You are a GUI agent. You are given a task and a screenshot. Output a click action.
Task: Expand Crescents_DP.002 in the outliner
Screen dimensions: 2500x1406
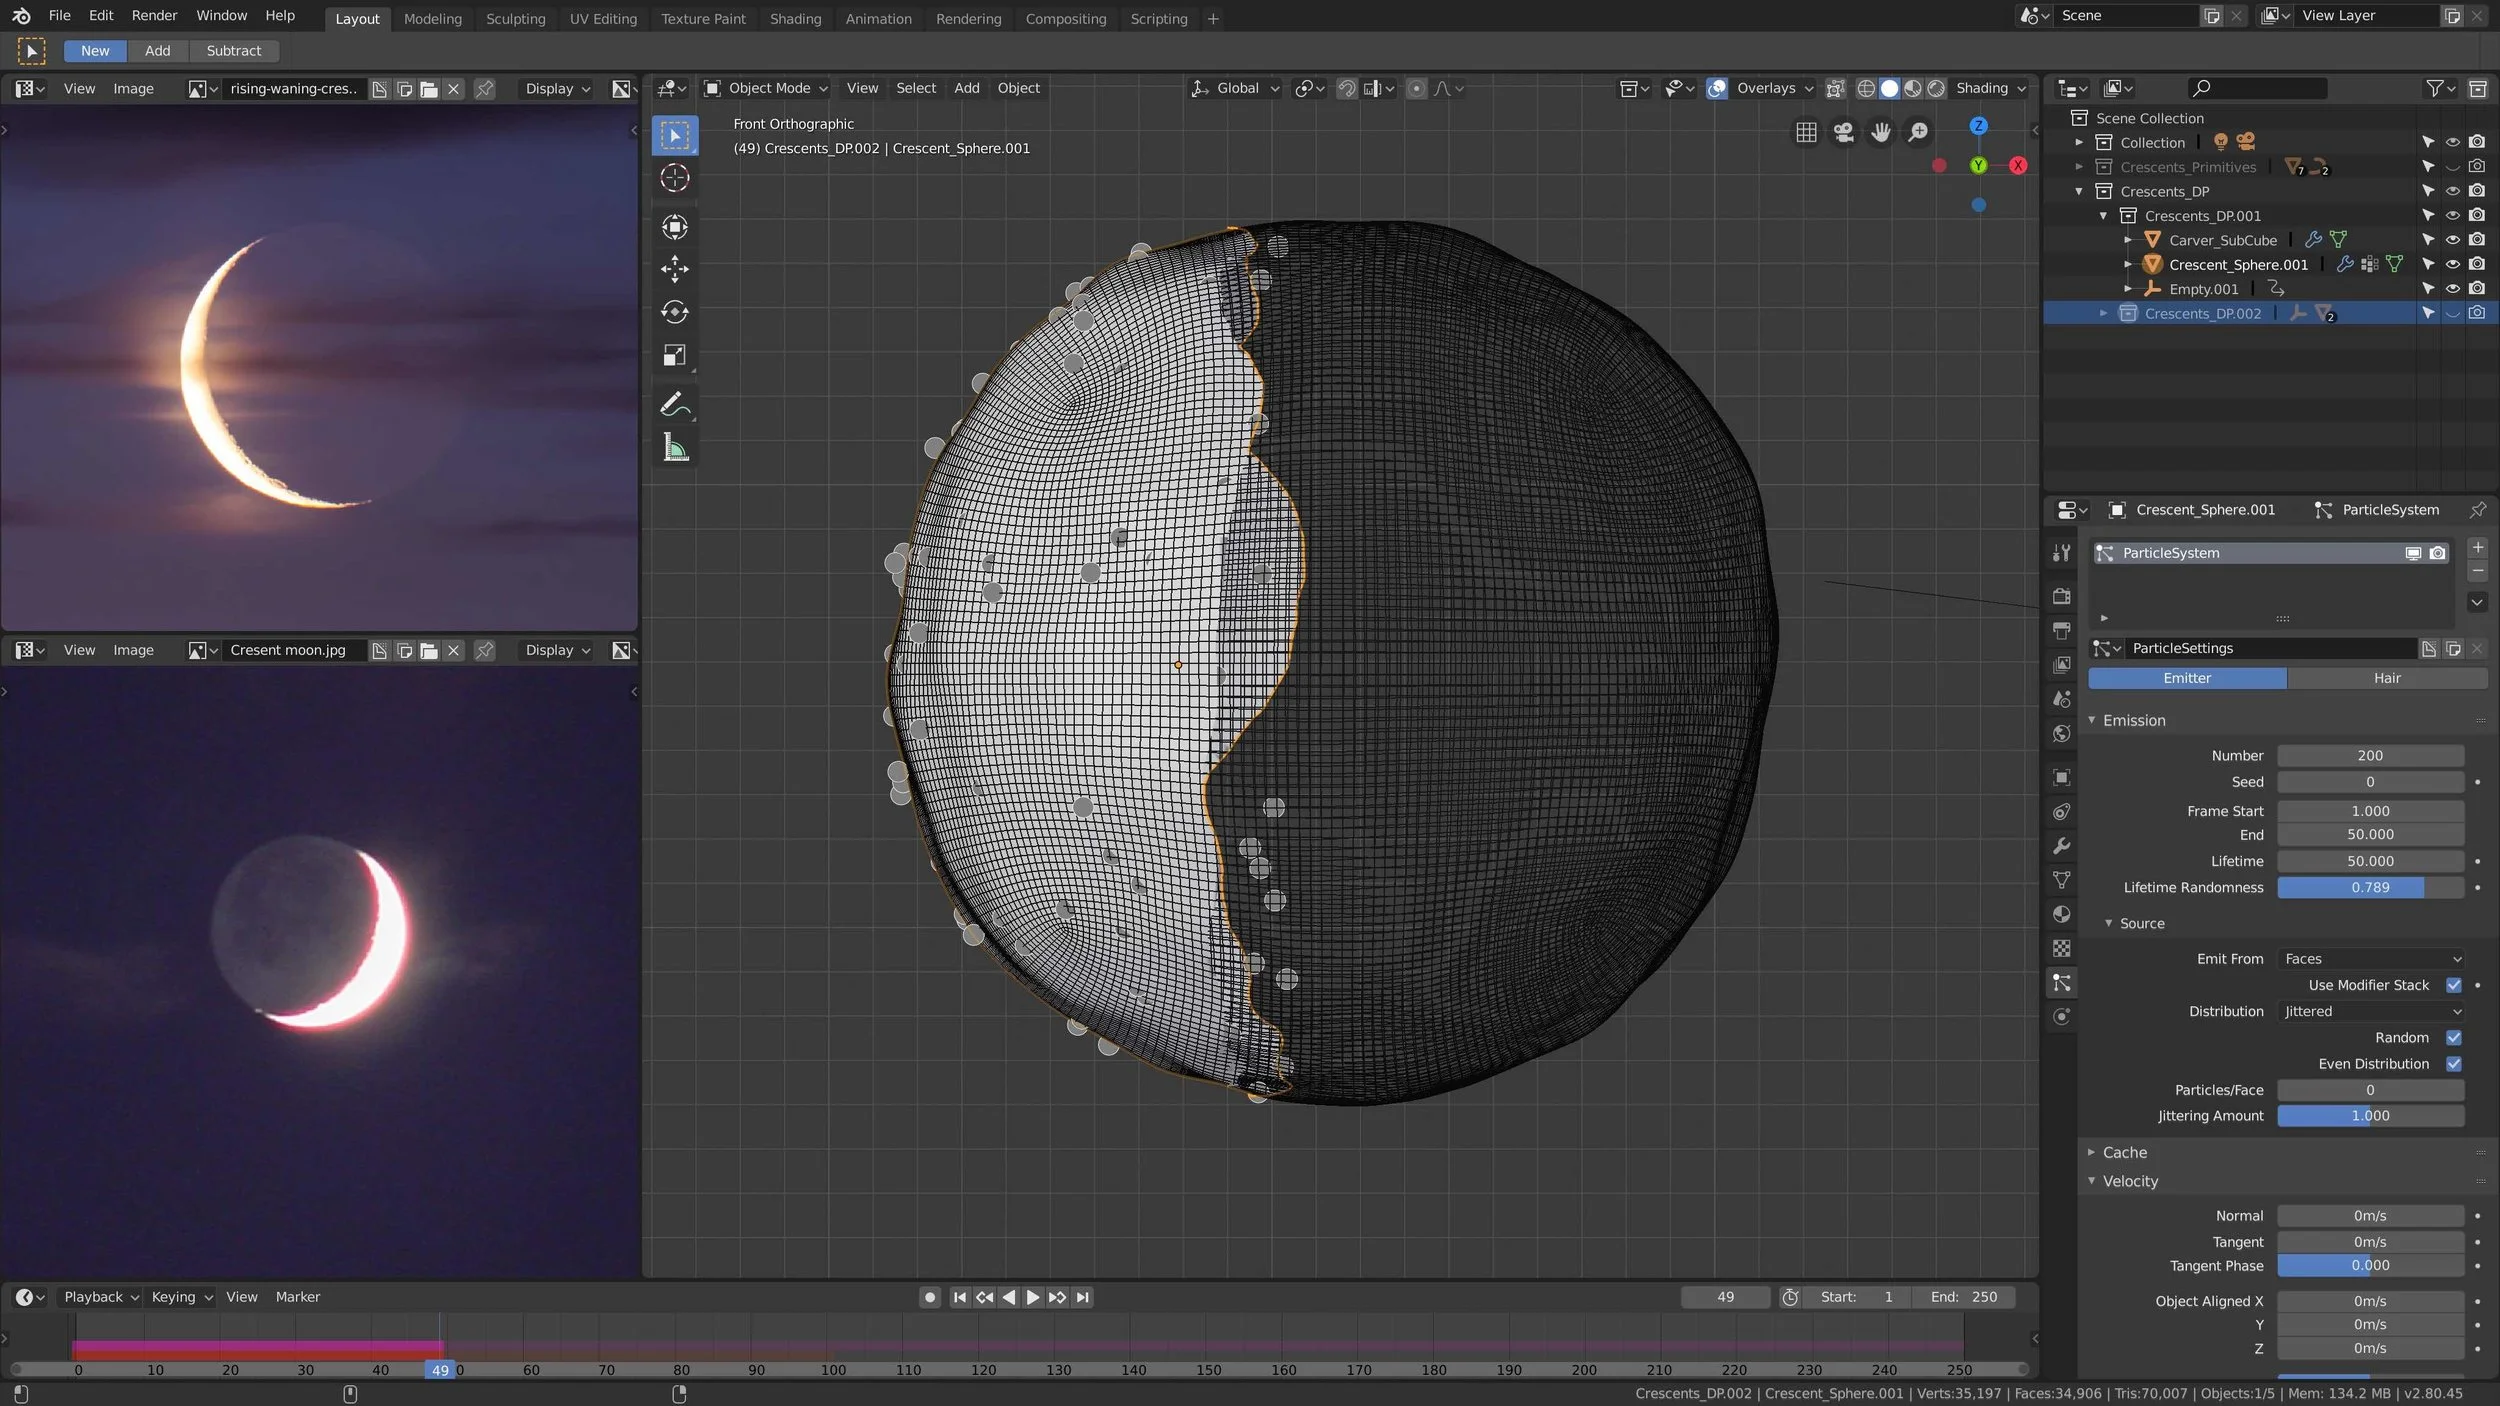coord(2103,313)
